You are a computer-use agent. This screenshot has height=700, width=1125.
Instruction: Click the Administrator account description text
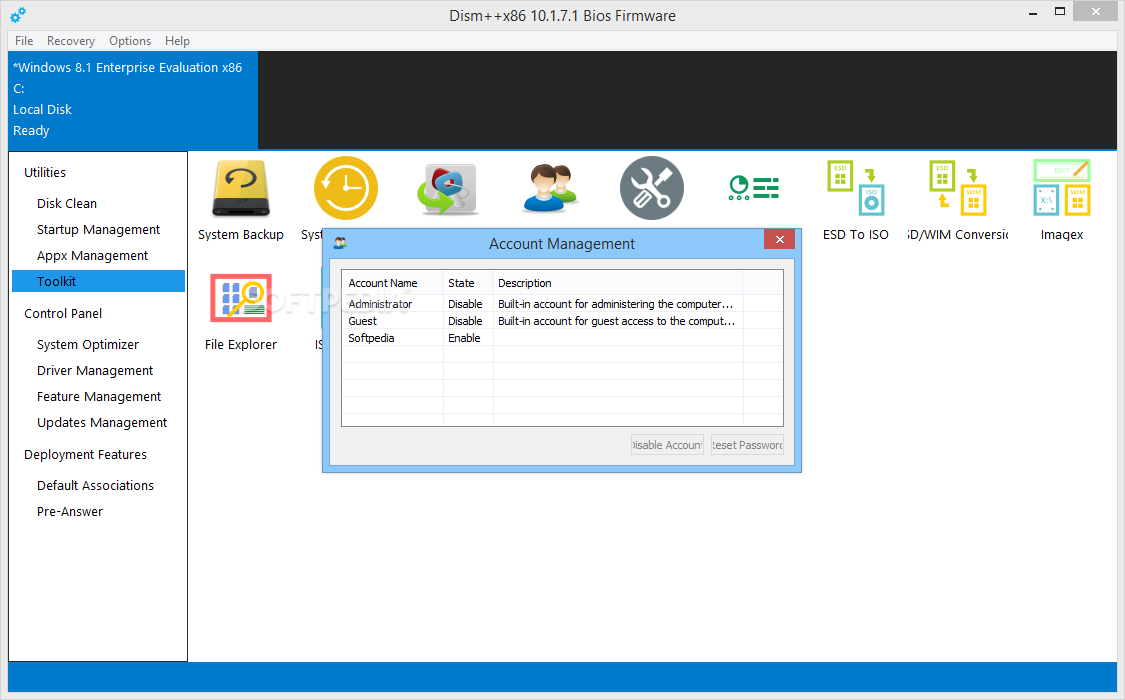coord(616,304)
